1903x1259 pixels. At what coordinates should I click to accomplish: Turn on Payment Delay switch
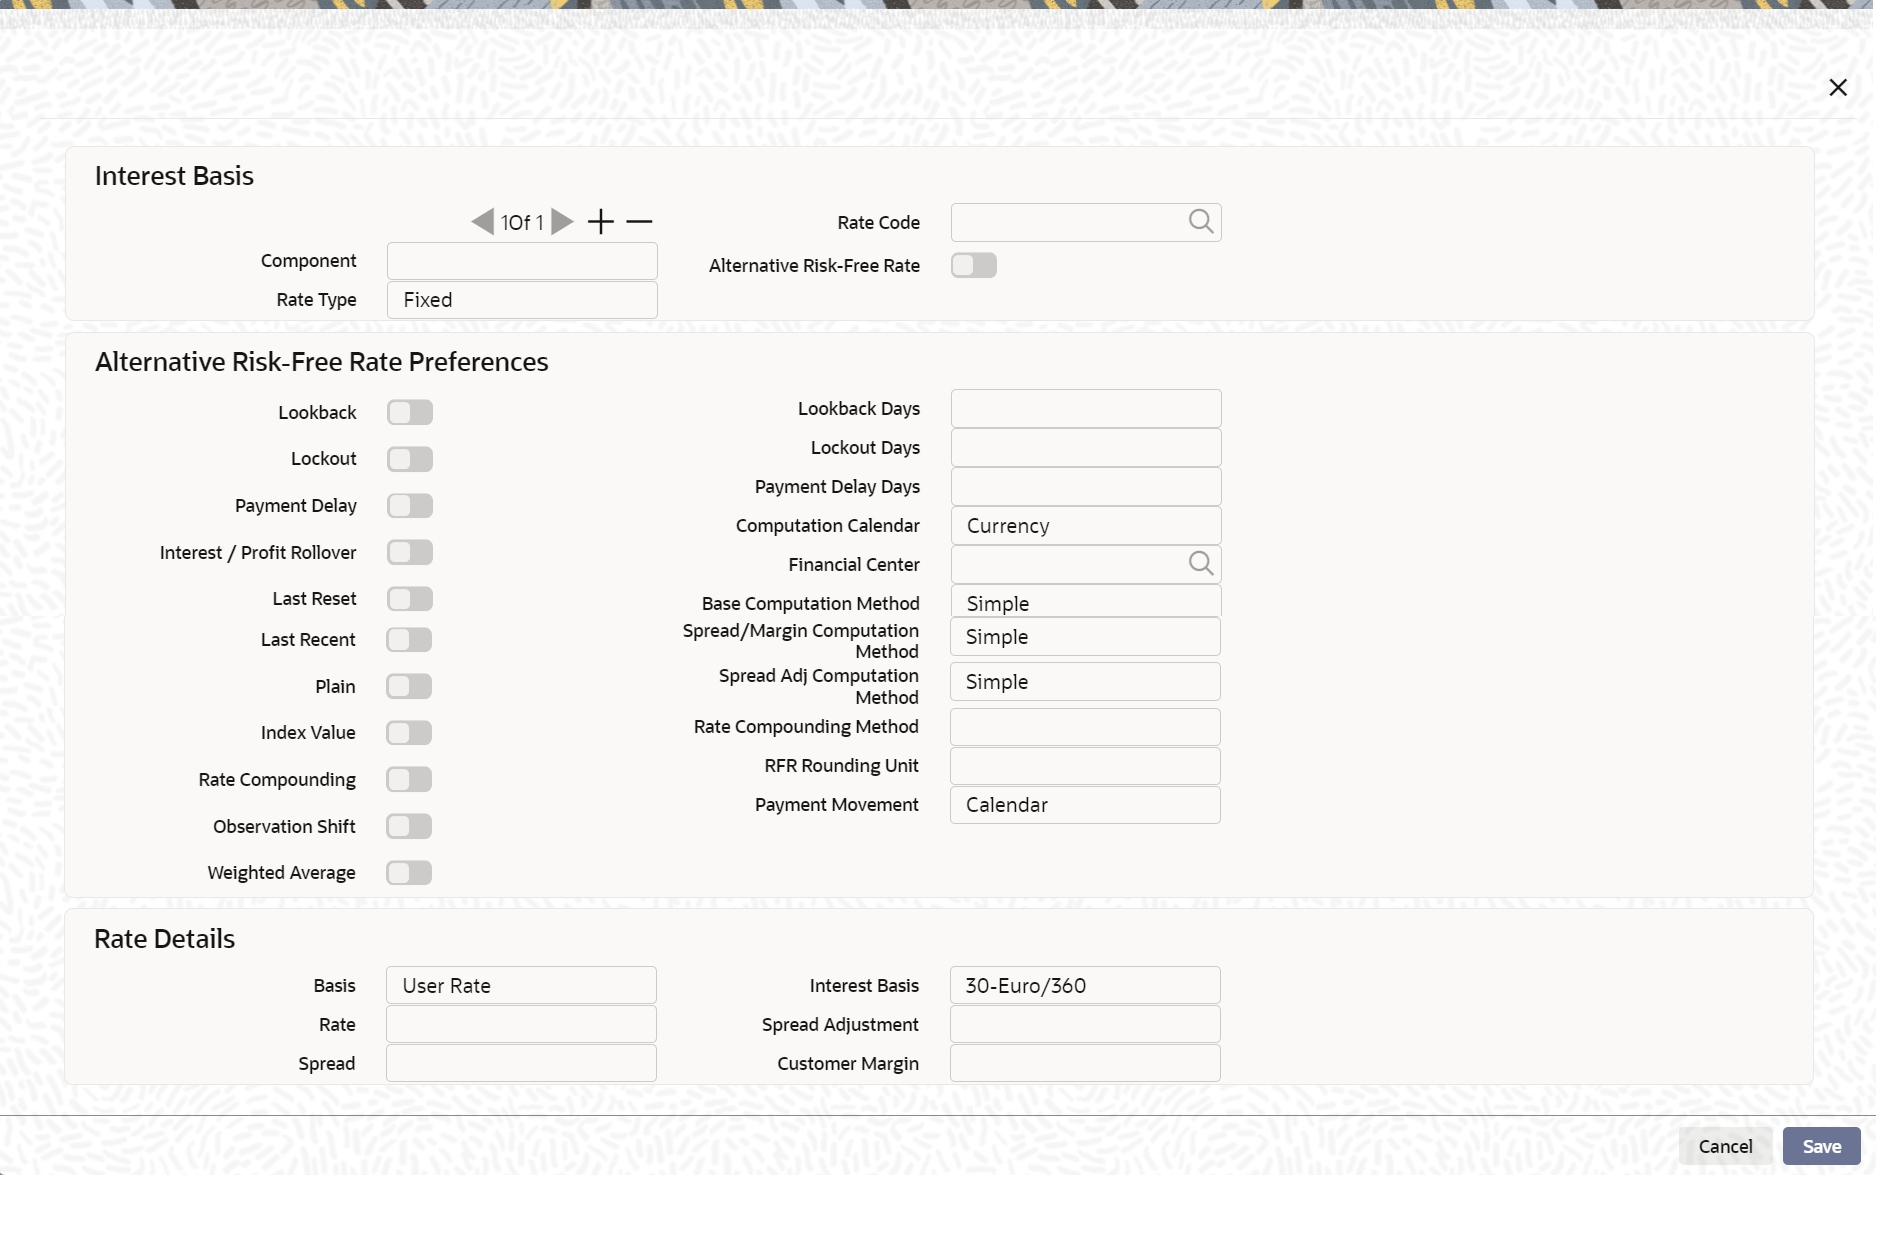pos(410,506)
